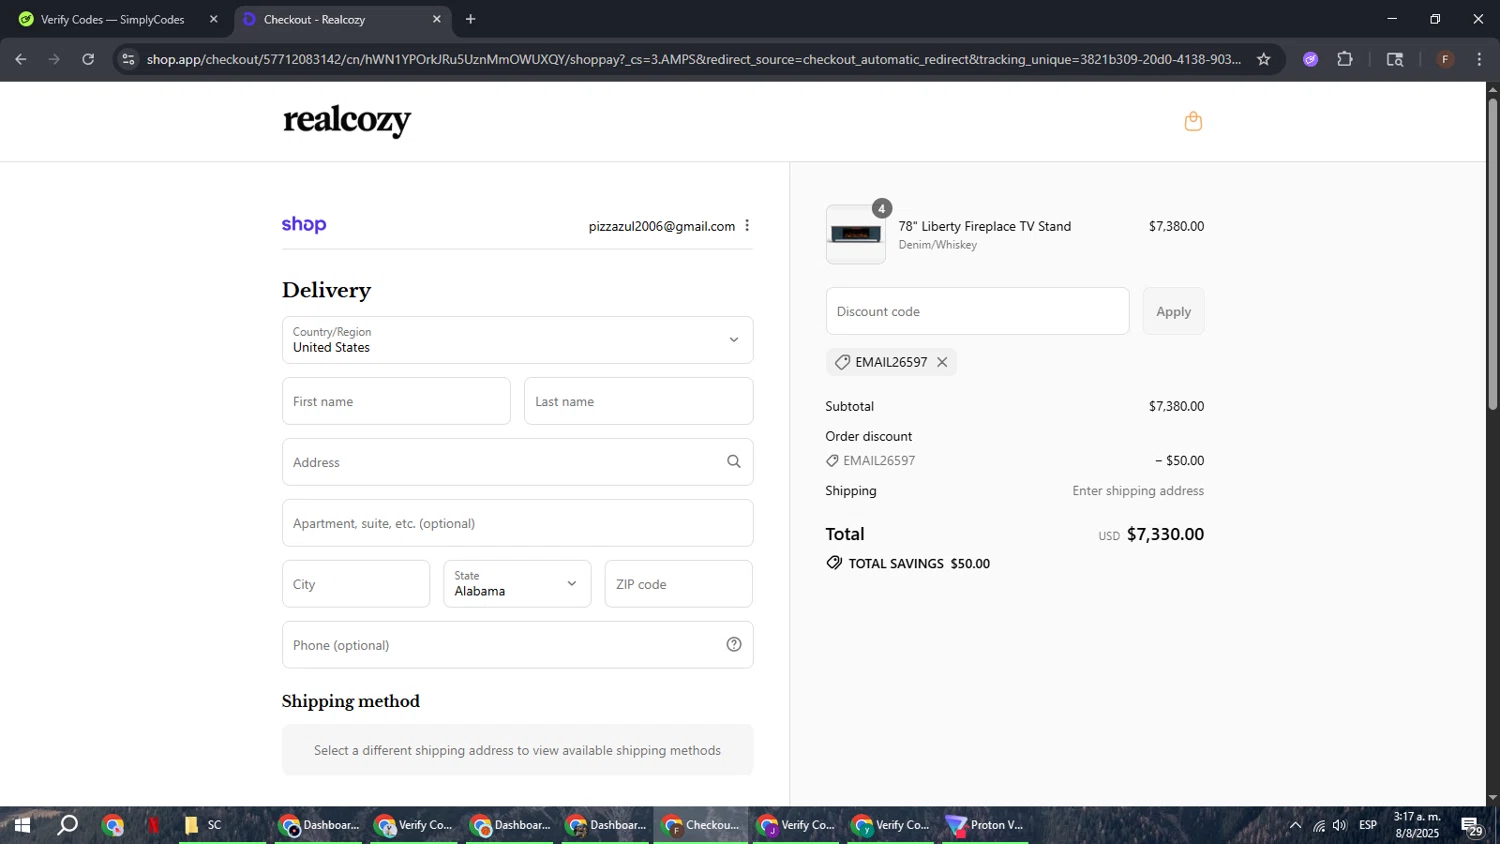Click the Enter shipping address text
This screenshot has width=1500, height=844.
(x=1138, y=490)
